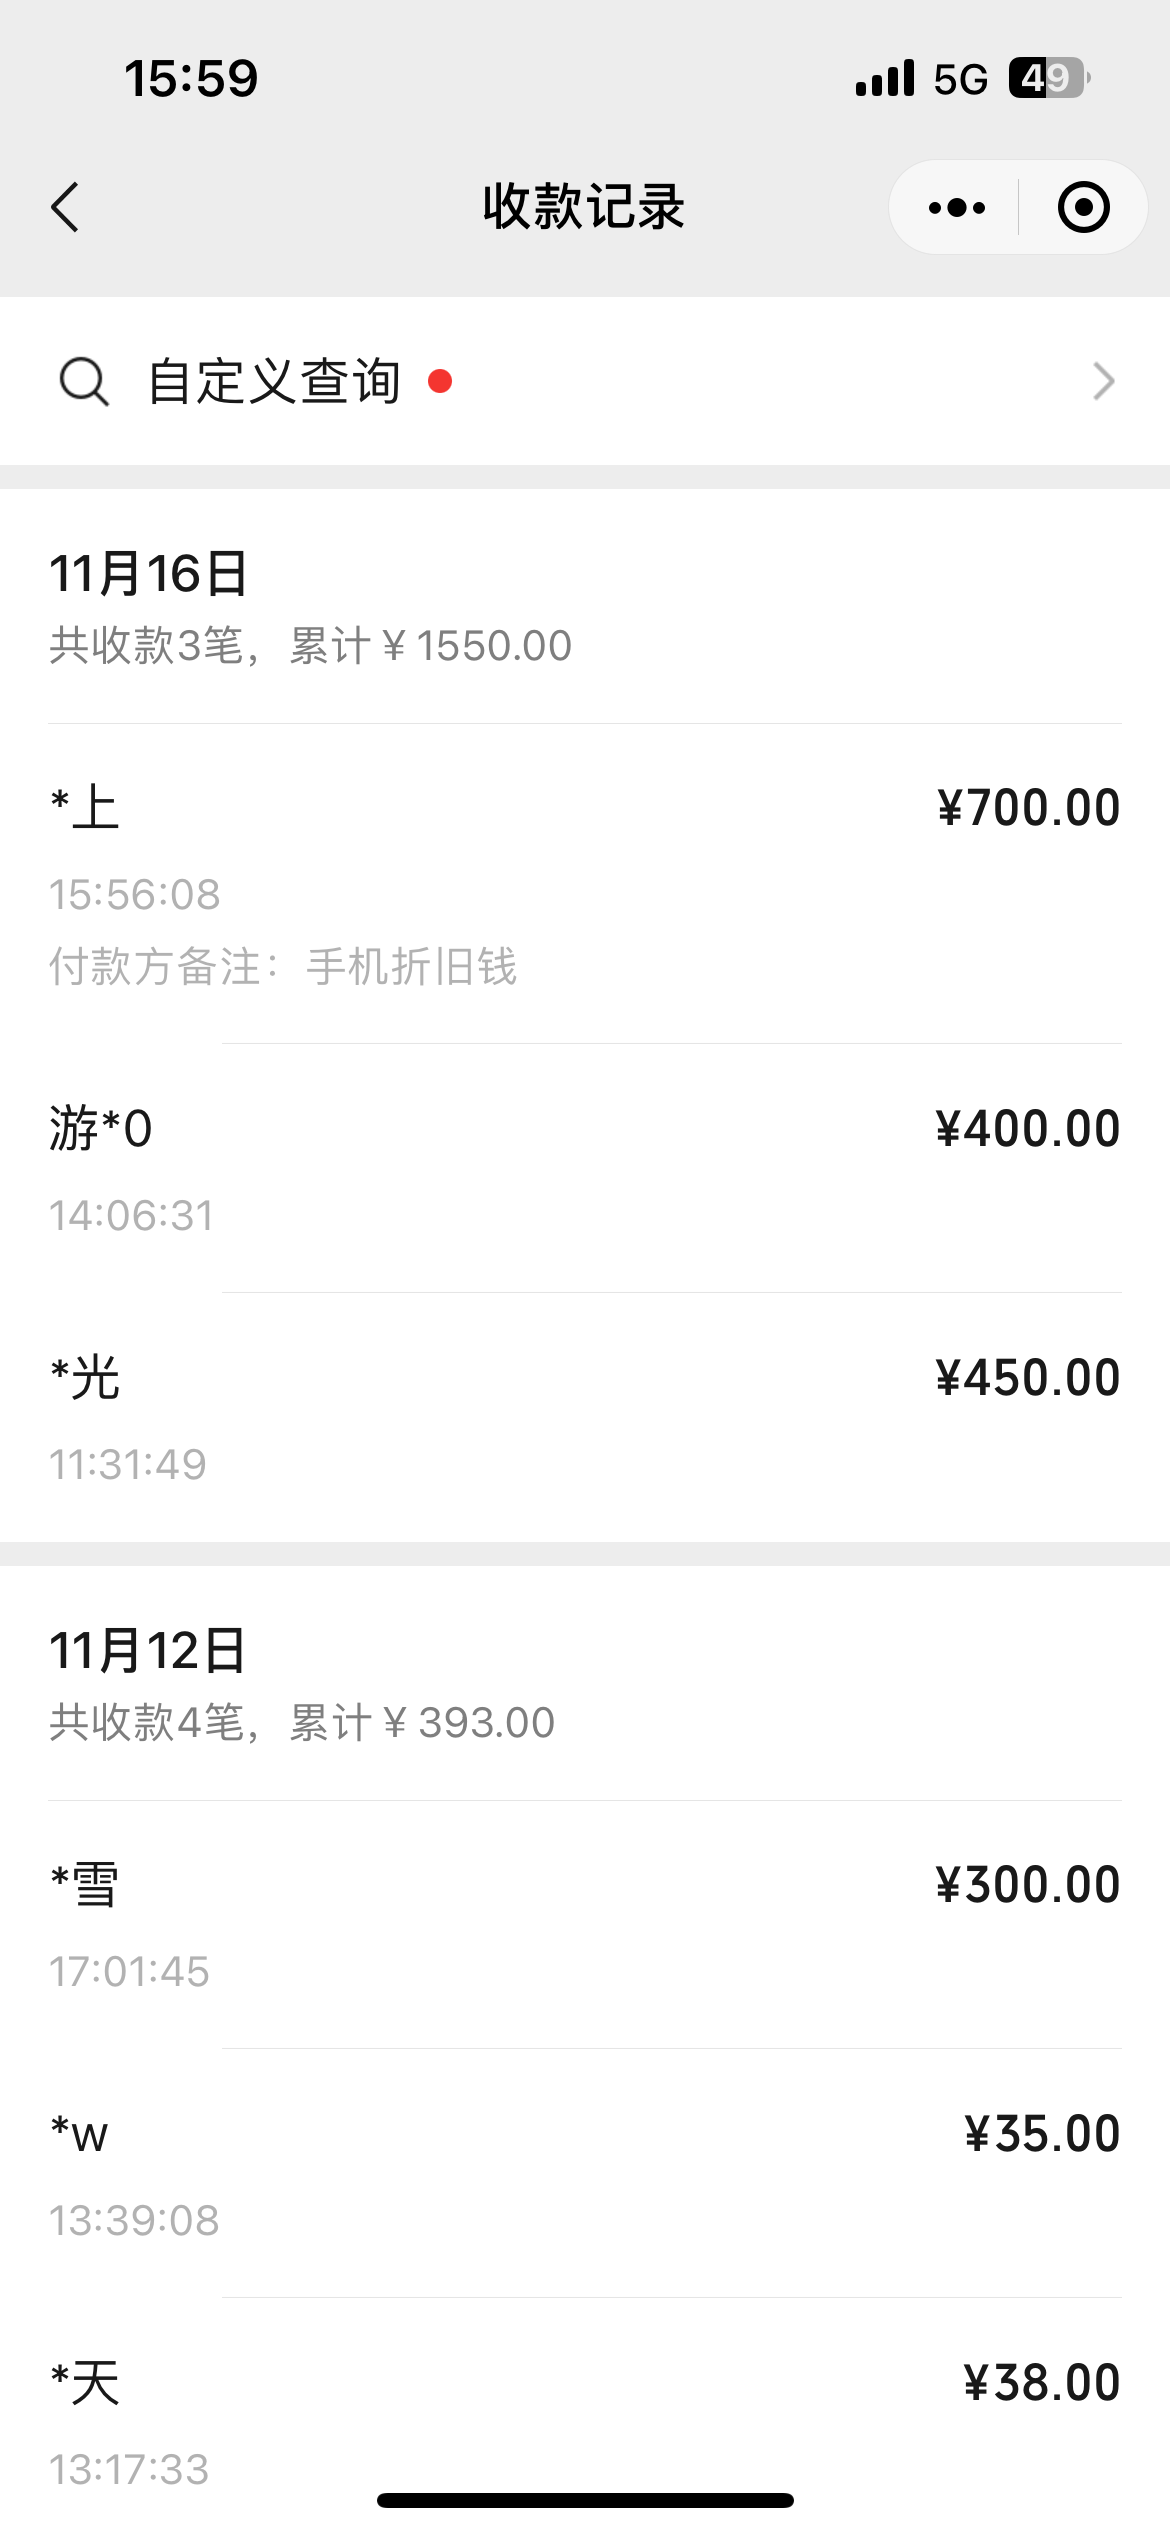Tap the back arrow icon
Viewport: 1170px width, 2532px height.
[66, 208]
